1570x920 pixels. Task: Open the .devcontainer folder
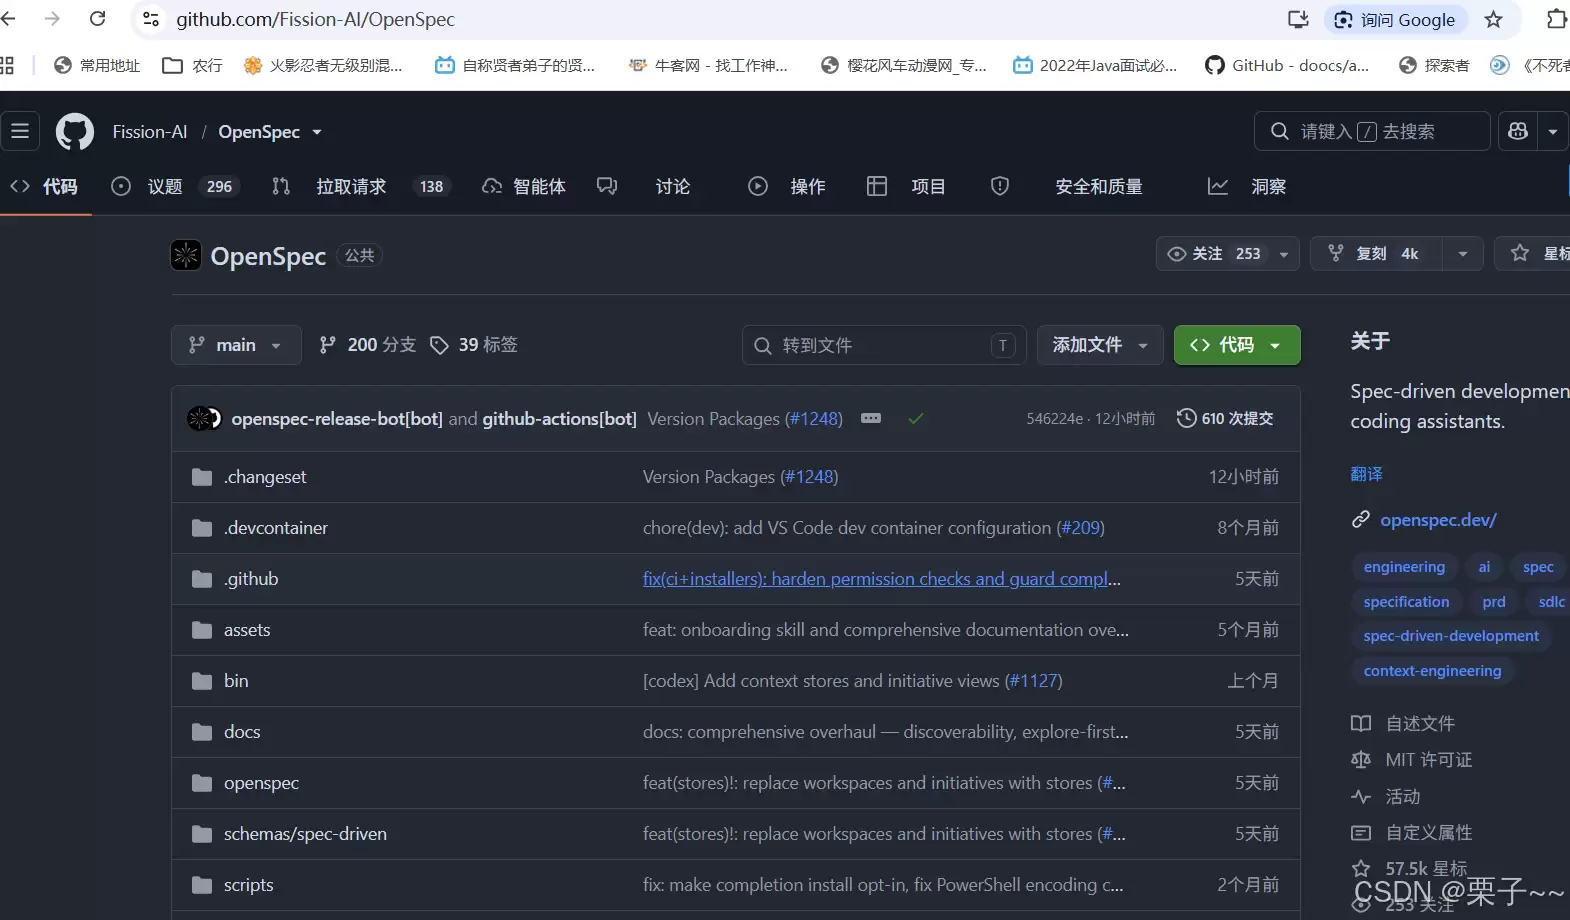(x=276, y=528)
